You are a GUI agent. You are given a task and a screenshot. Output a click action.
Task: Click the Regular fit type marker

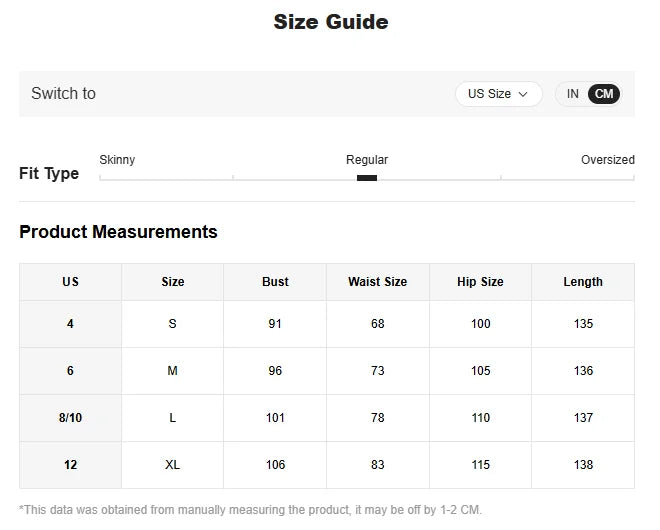point(367,178)
